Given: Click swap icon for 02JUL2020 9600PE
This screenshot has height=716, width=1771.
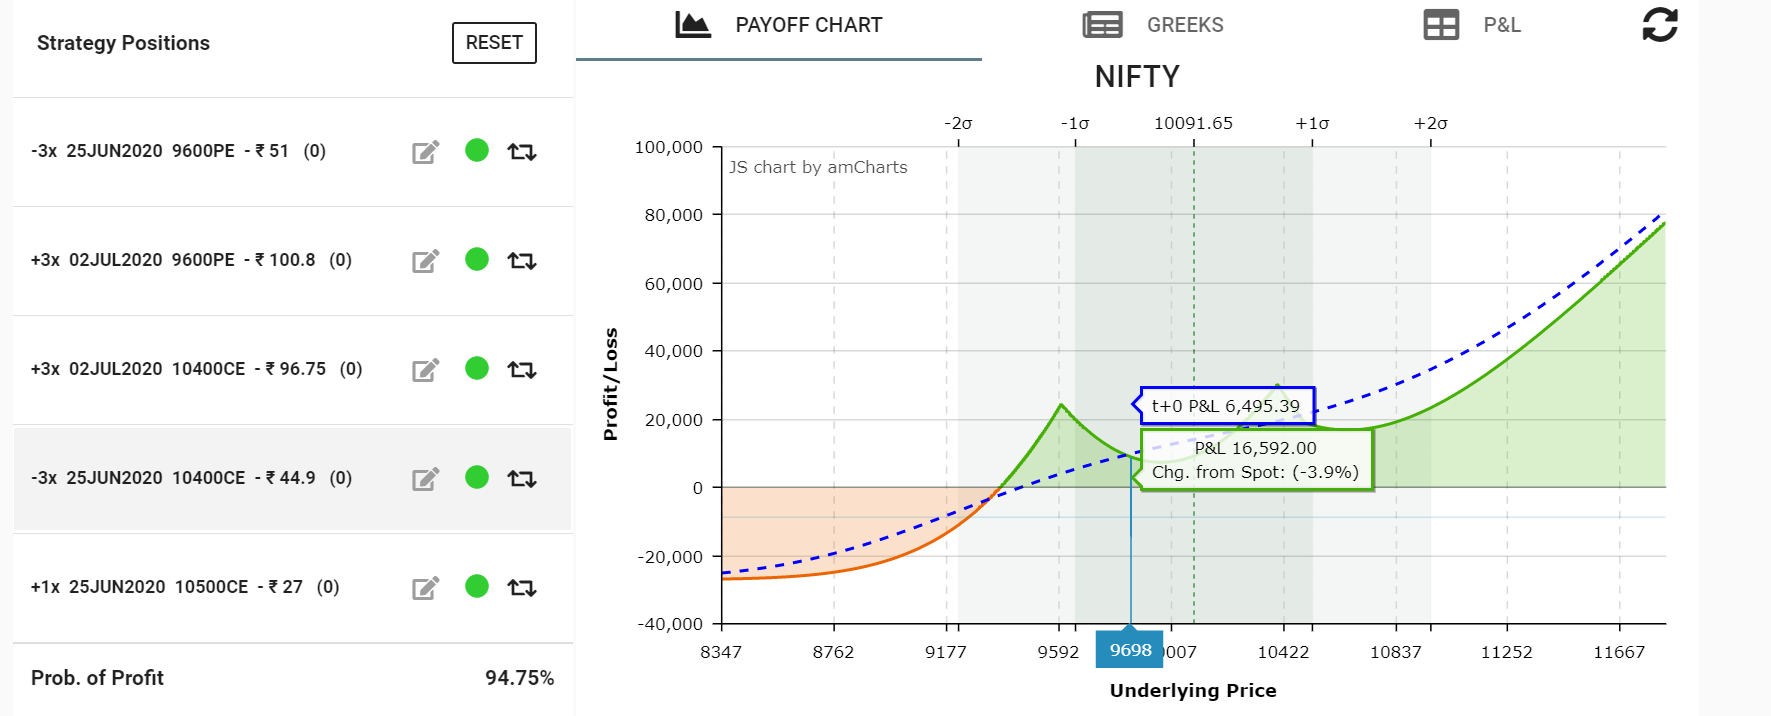Looking at the screenshot, I should click(522, 261).
